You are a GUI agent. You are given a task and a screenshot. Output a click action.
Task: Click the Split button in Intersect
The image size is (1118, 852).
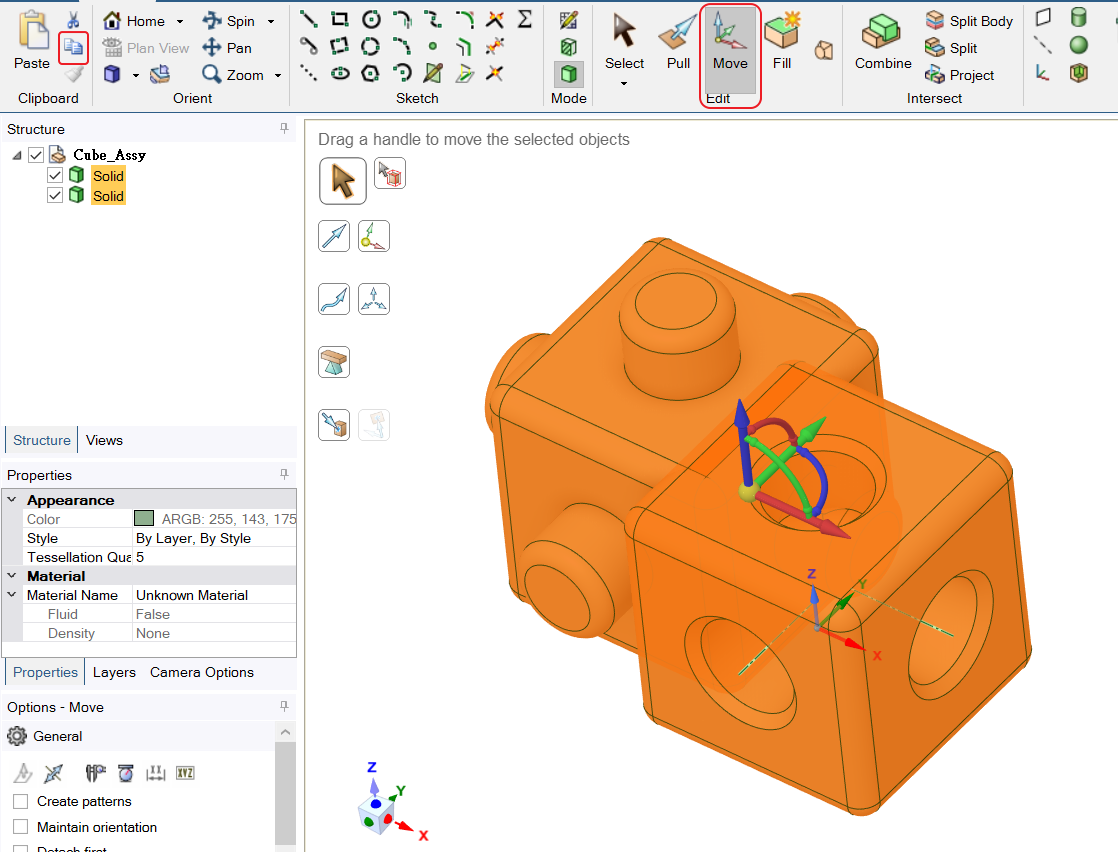click(x=951, y=48)
